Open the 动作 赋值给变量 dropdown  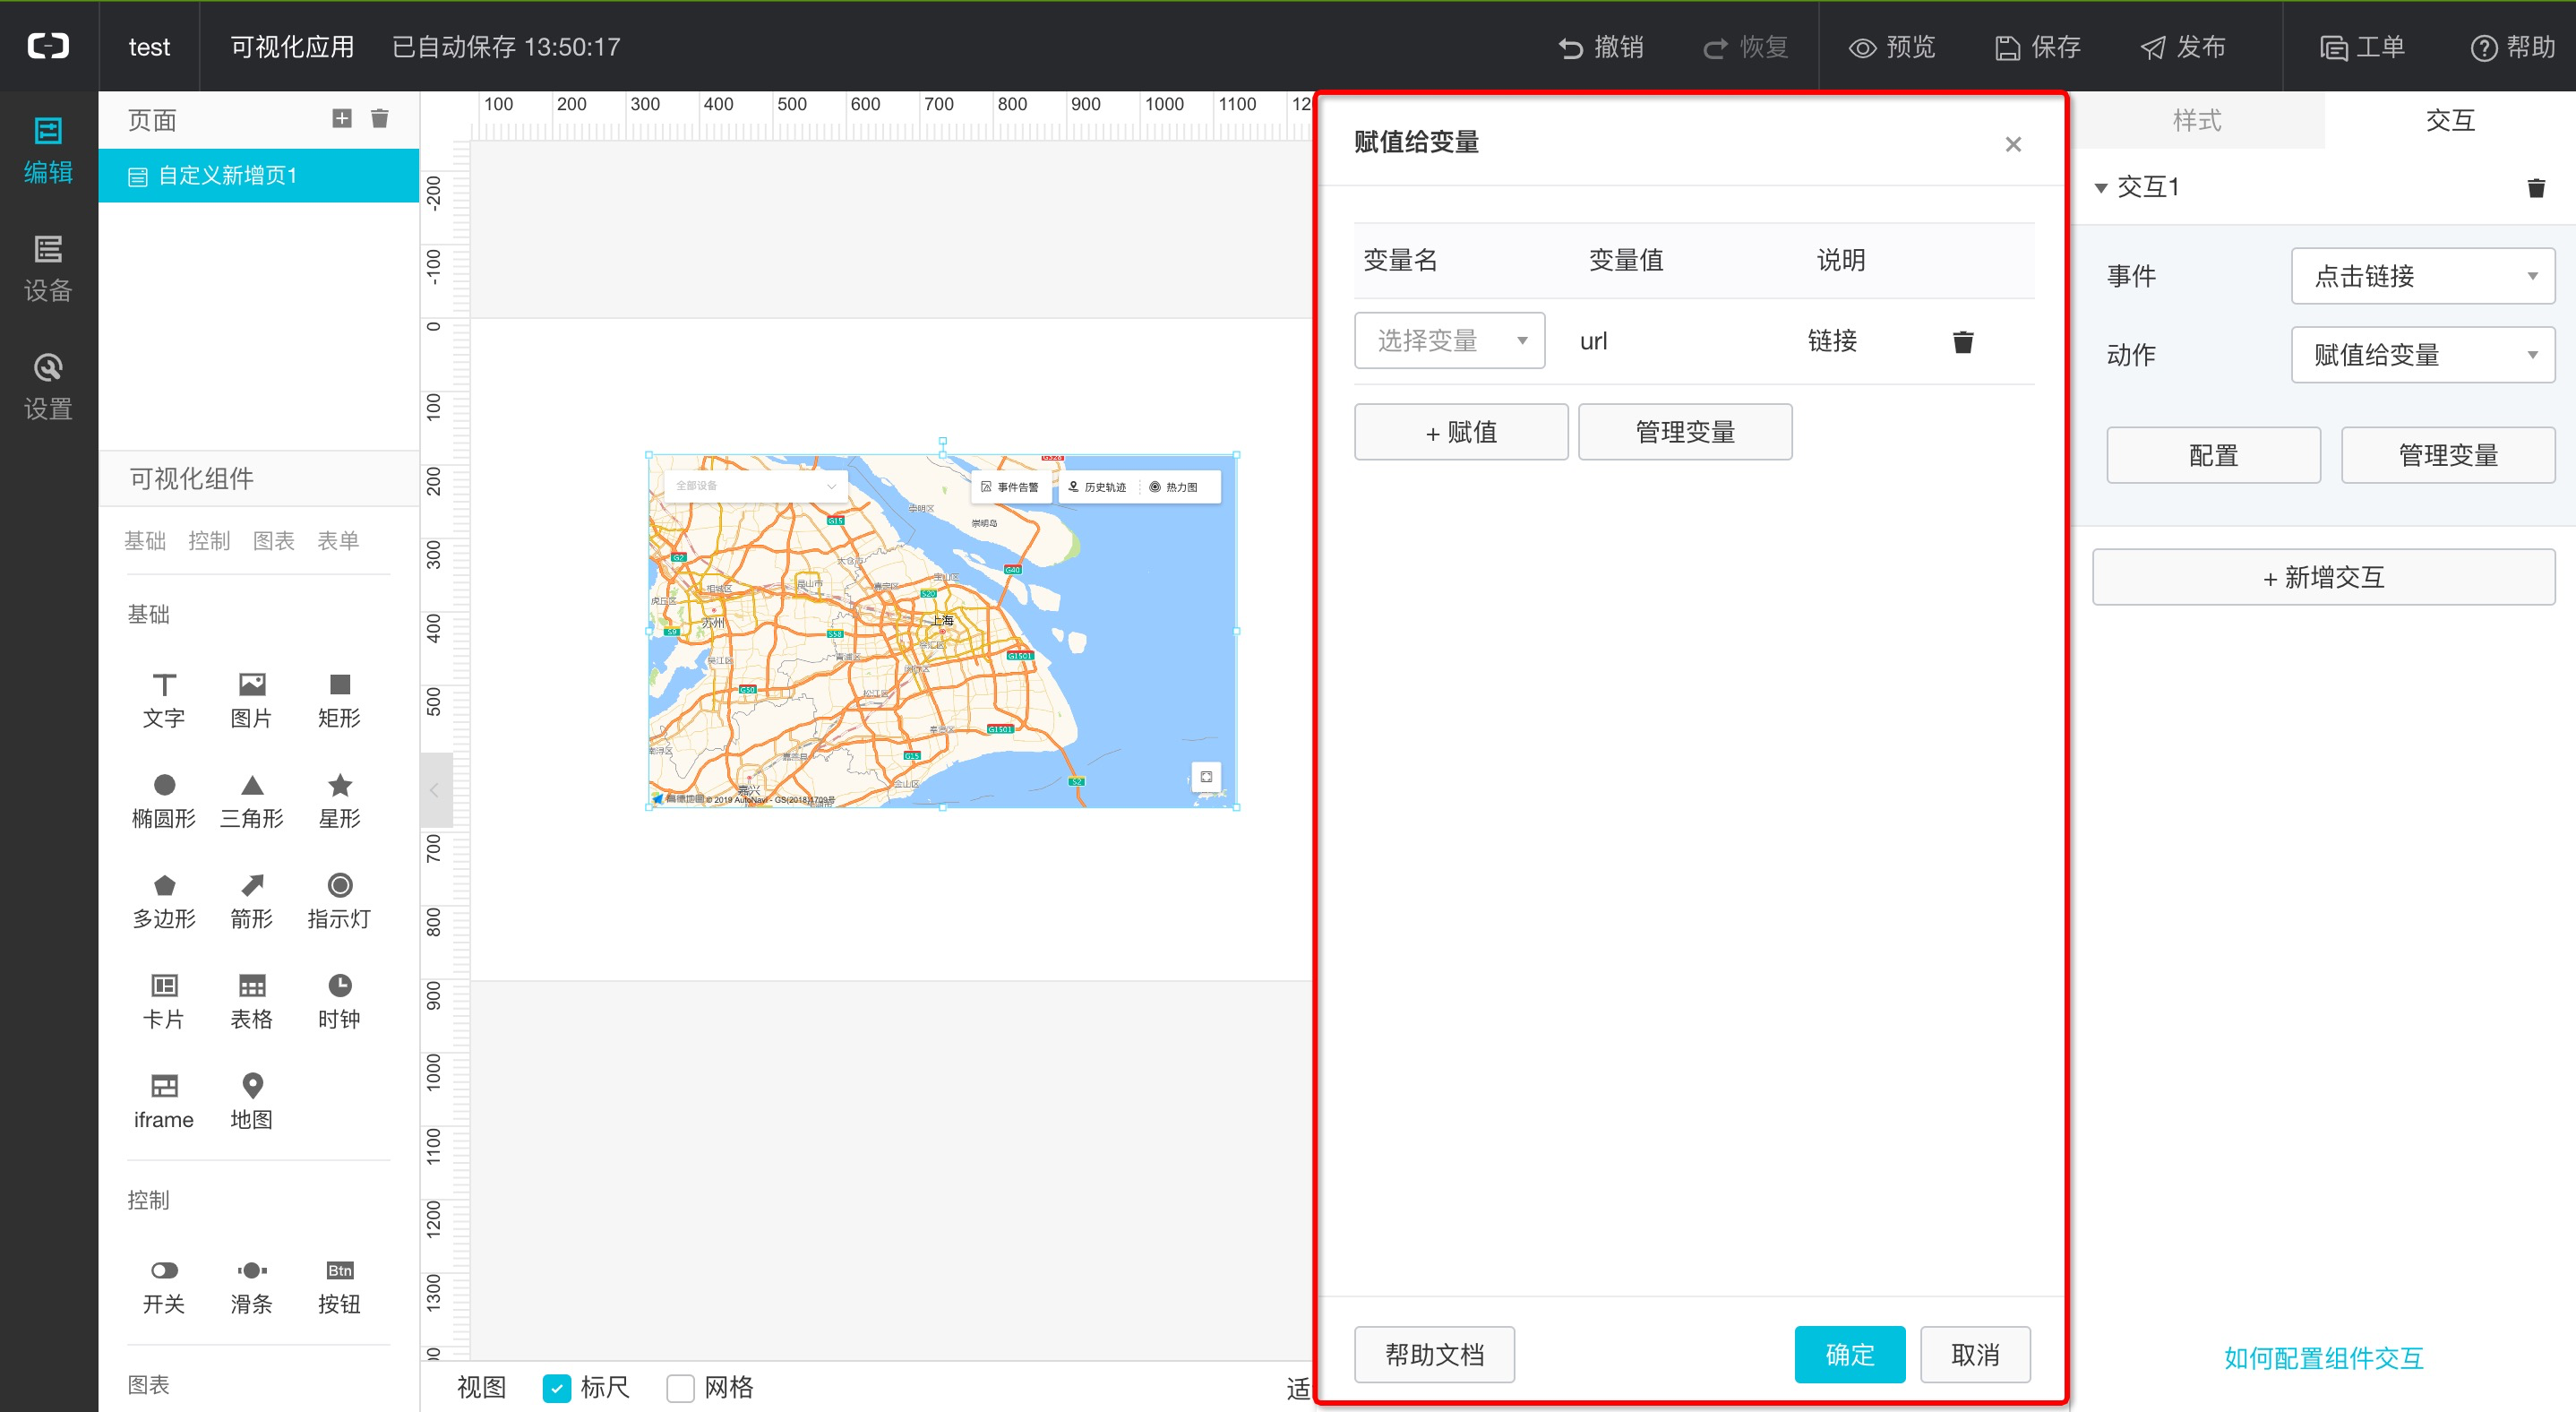pos(2423,355)
